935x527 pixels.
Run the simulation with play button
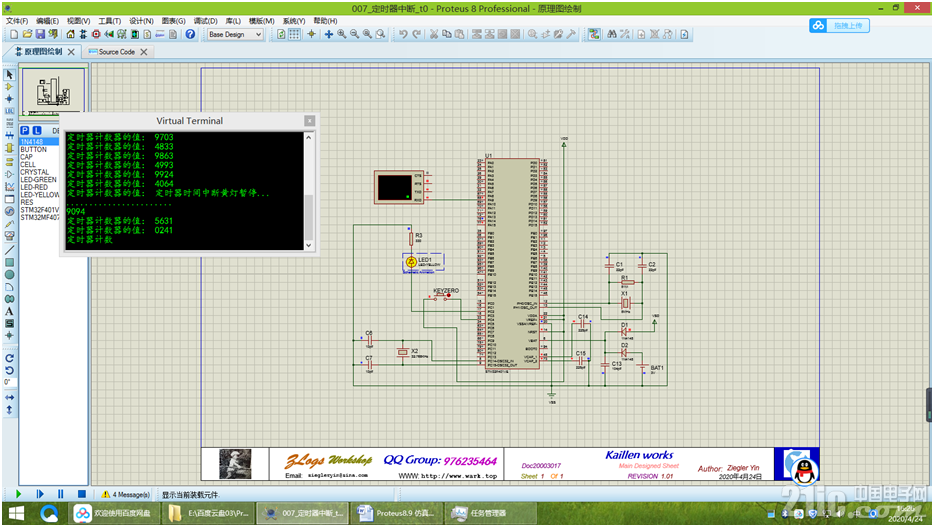(x=18, y=494)
